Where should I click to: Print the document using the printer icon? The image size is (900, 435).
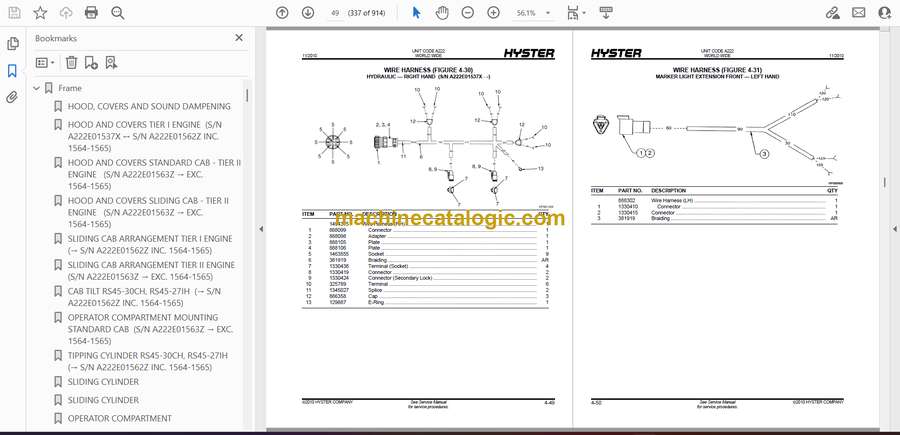point(91,13)
